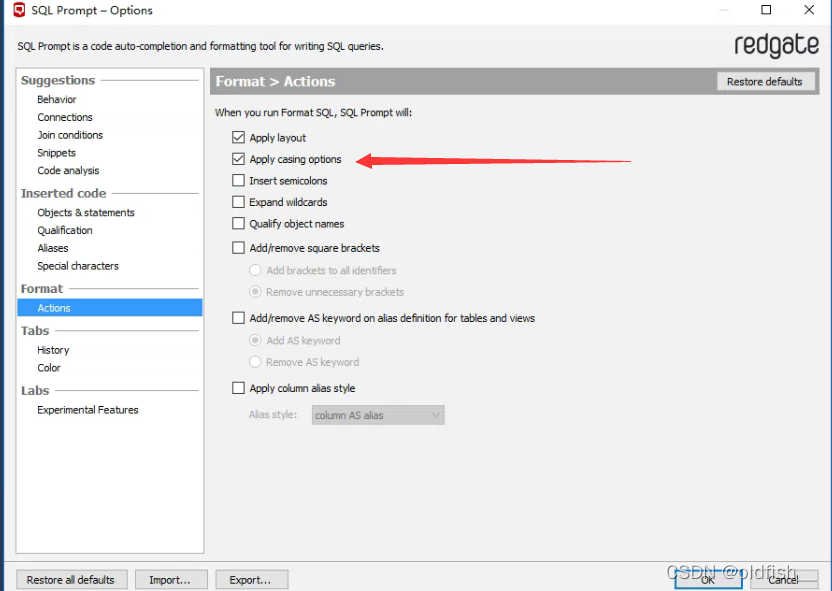The height and width of the screenshot is (591, 832).
Task: Select Objects & statements page
Action: pyautogui.click(x=86, y=212)
